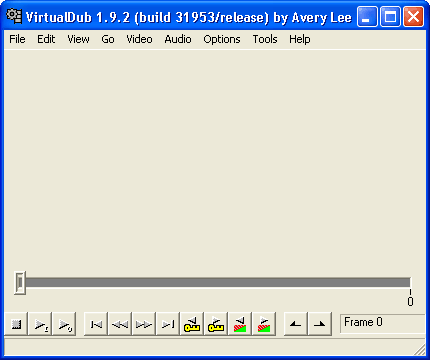430x360 pixels.
Task: Set selection end mark-out button
Action: click(x=320, y=324)
